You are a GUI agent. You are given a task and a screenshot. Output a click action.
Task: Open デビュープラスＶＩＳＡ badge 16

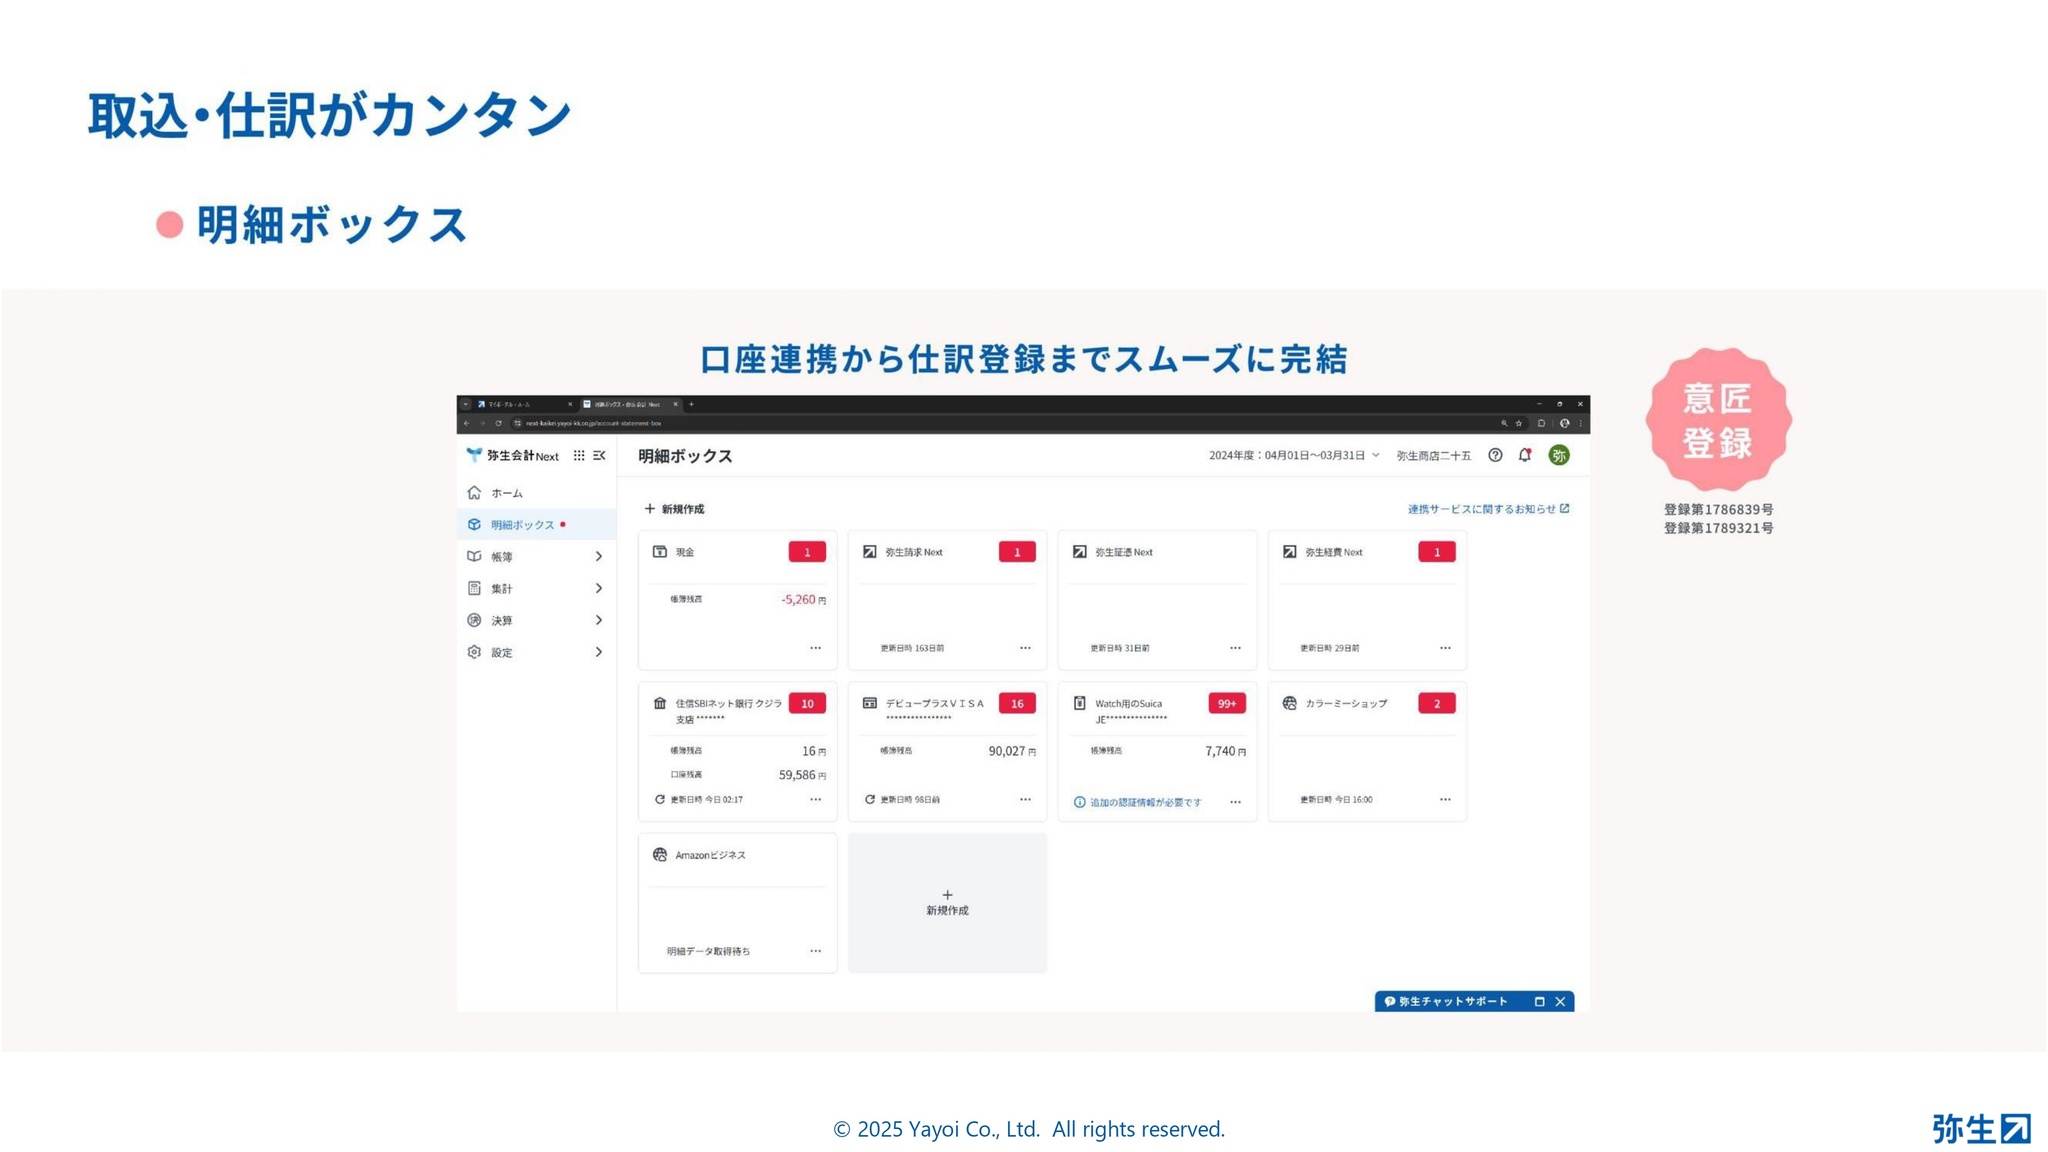click(x=1017, y=703)
